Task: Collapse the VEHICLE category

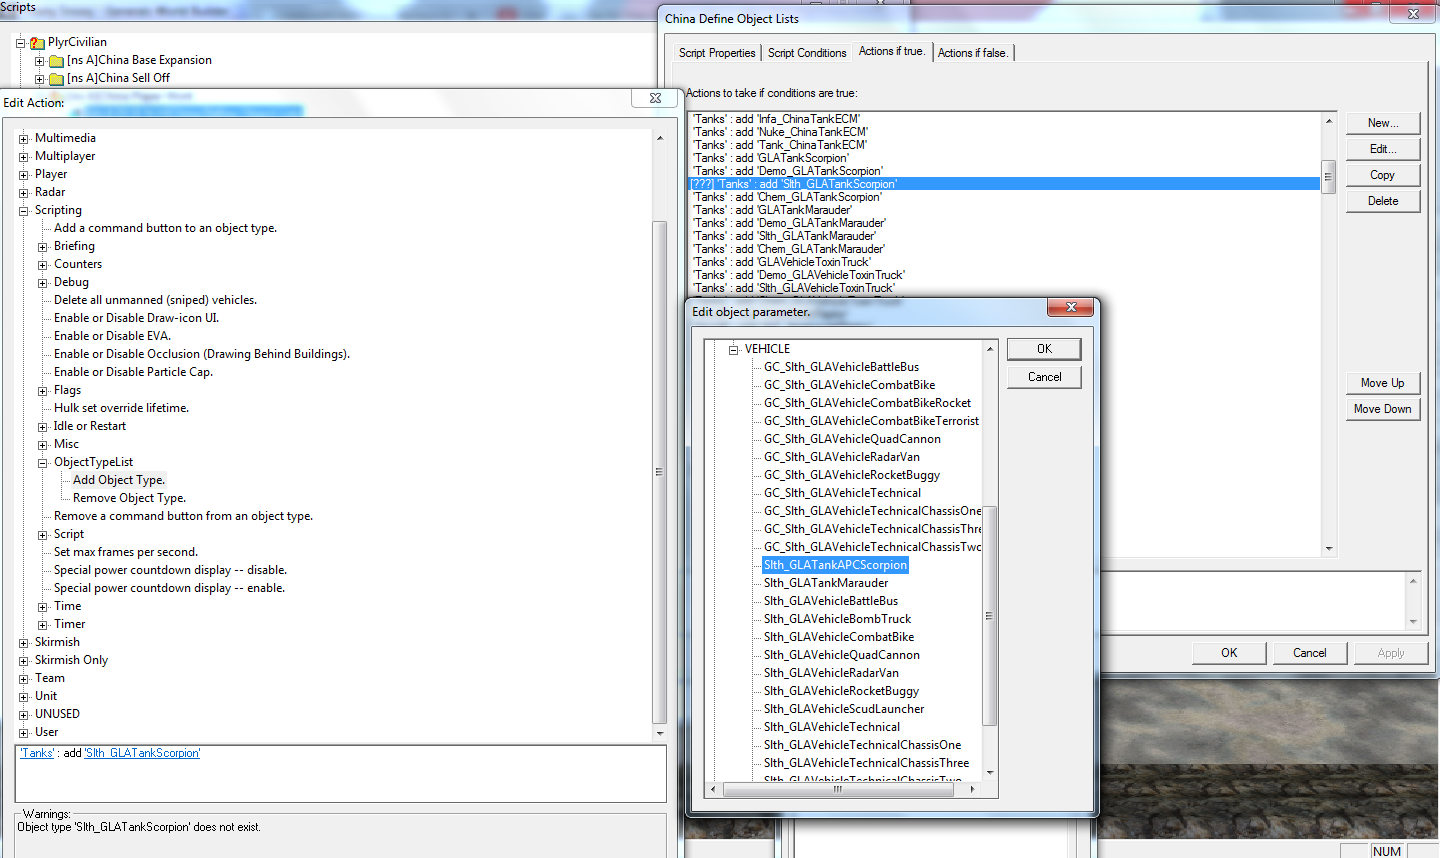Action: [x=733, y=350]
